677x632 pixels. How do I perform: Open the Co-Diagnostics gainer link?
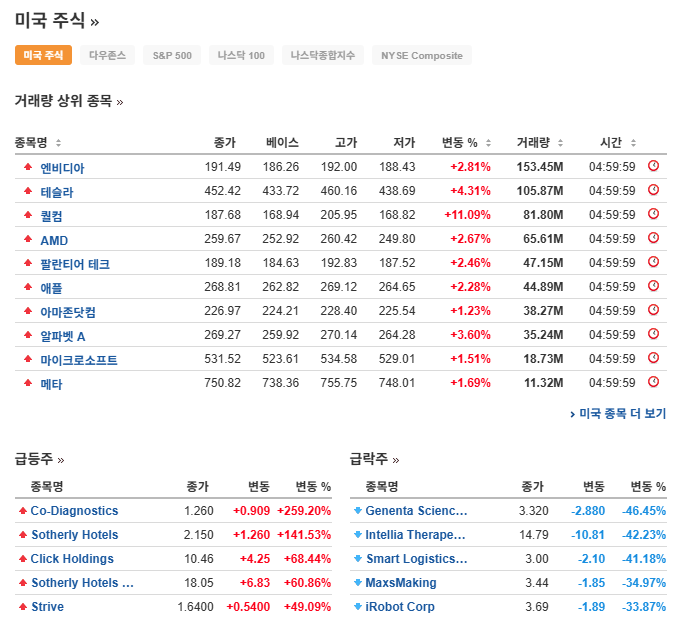pyautogui.click(x=74, y=511)
